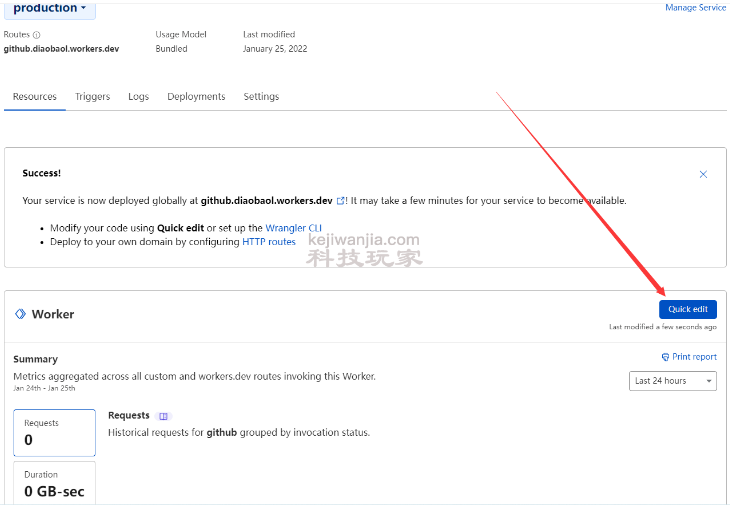Select the Deployments tab
The image size is (730, 506).
196,97
